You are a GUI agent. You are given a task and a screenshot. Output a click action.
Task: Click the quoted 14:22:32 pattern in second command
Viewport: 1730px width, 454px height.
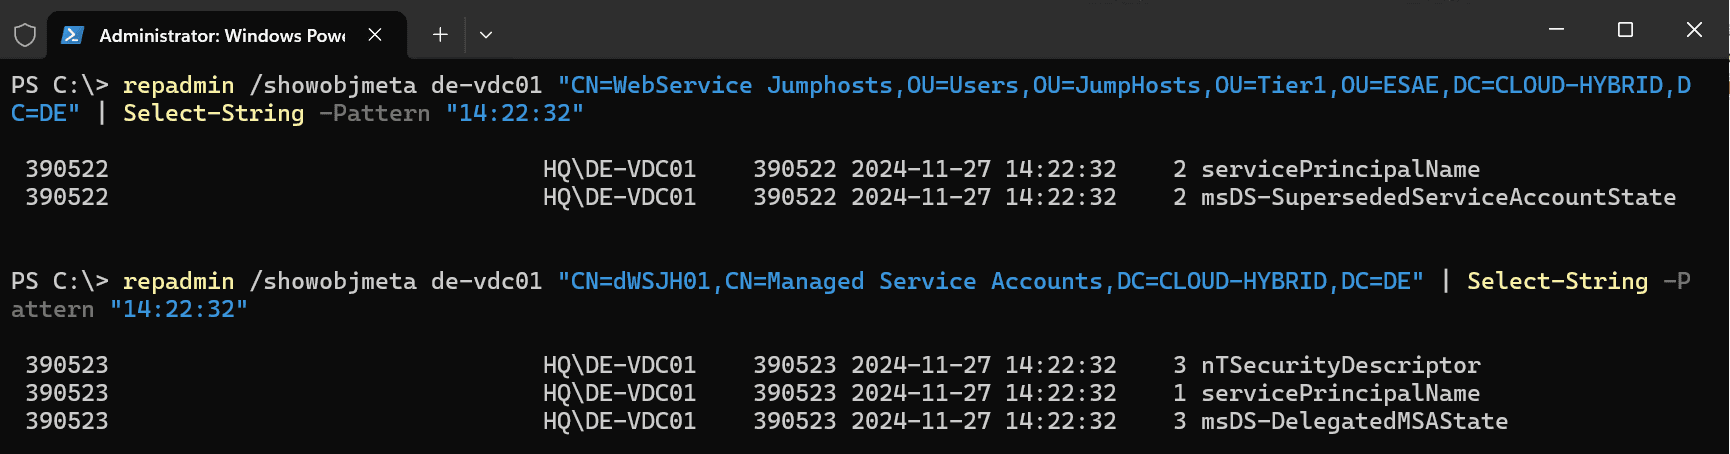pyautogui.click(x=178, y=310)
